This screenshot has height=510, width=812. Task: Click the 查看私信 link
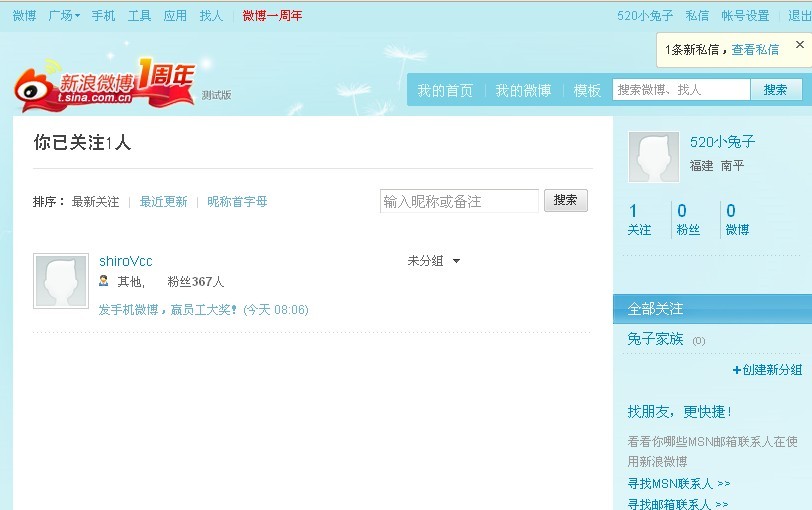coord(755,50)
